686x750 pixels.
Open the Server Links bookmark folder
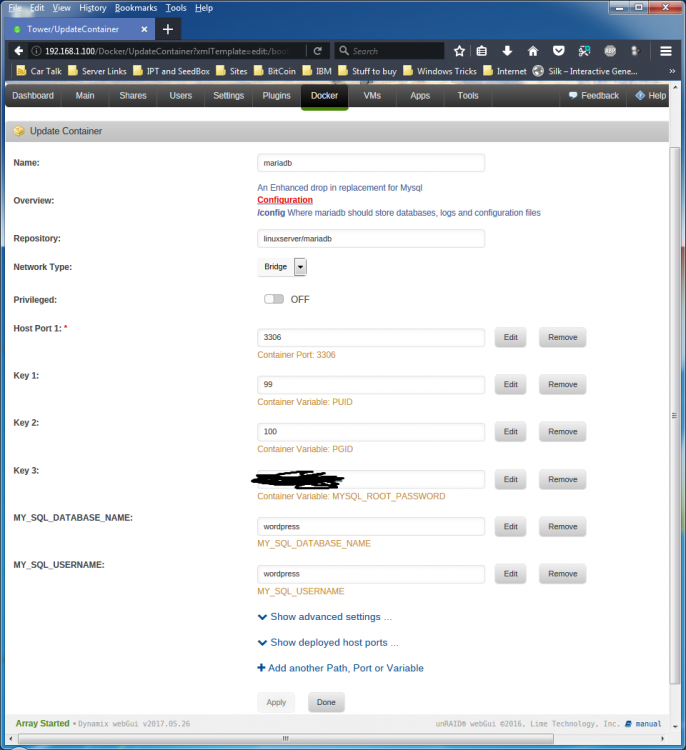pyautogui.click(x=97, y=71)
